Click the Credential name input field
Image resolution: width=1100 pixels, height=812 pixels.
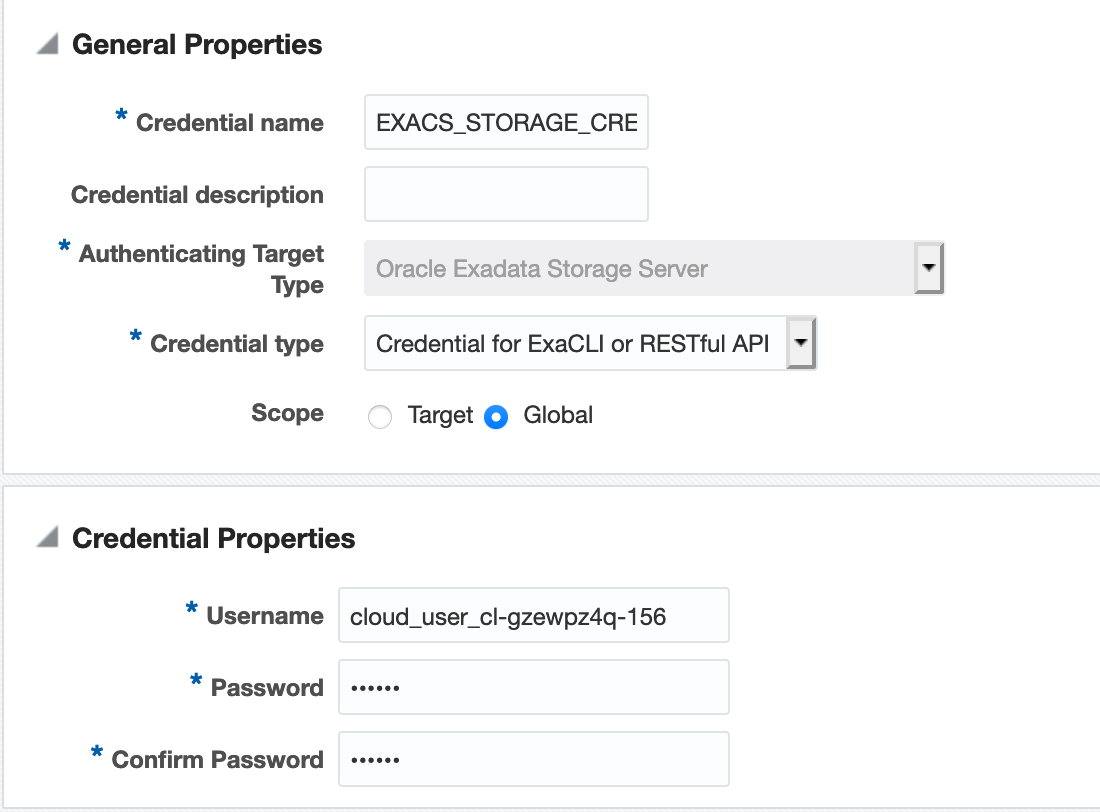coord(506,123)
